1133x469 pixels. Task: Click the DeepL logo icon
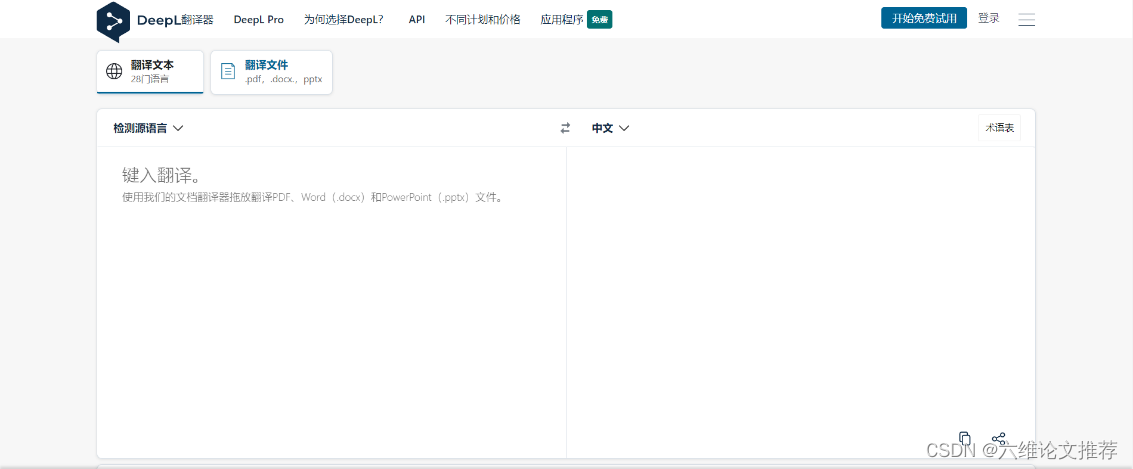113,21
